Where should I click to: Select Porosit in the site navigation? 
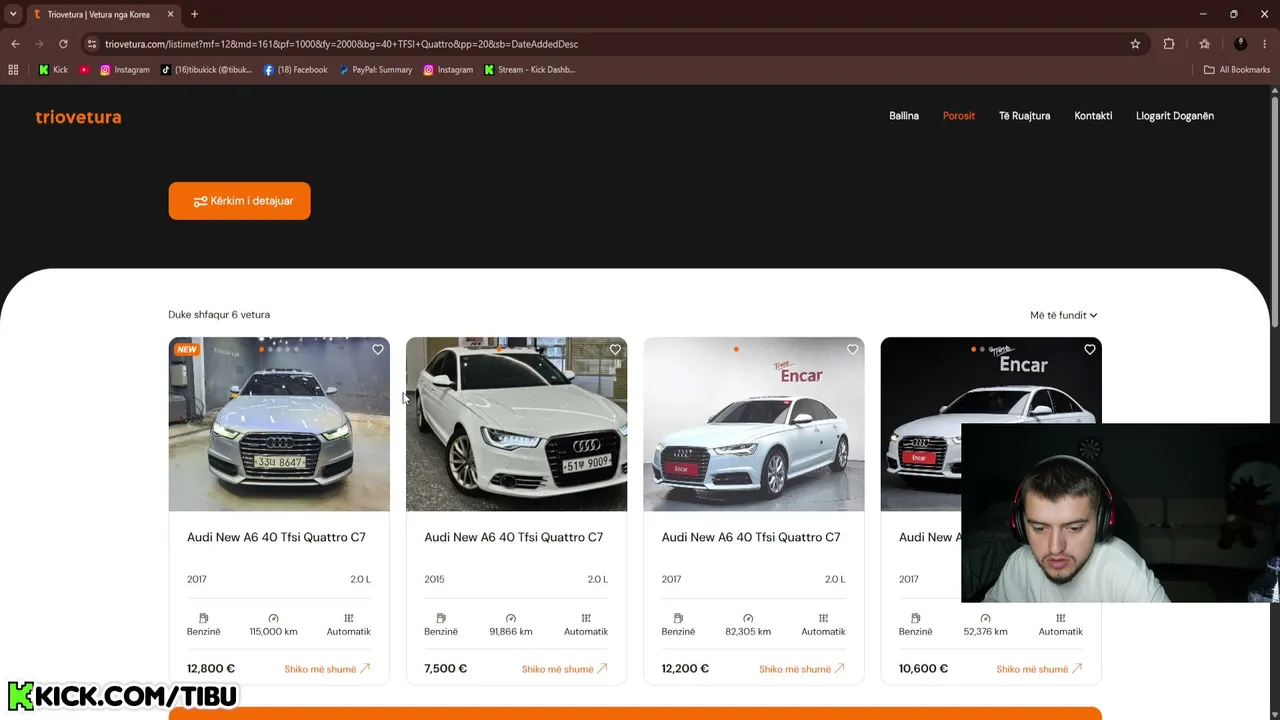coord(959,116)
